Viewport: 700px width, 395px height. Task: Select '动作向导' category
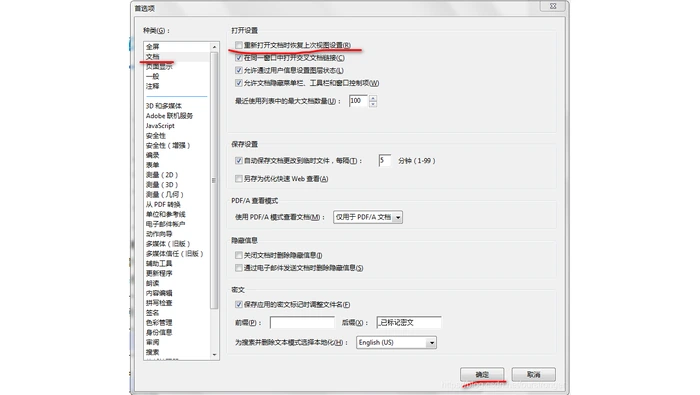click(x=159, y=234)
